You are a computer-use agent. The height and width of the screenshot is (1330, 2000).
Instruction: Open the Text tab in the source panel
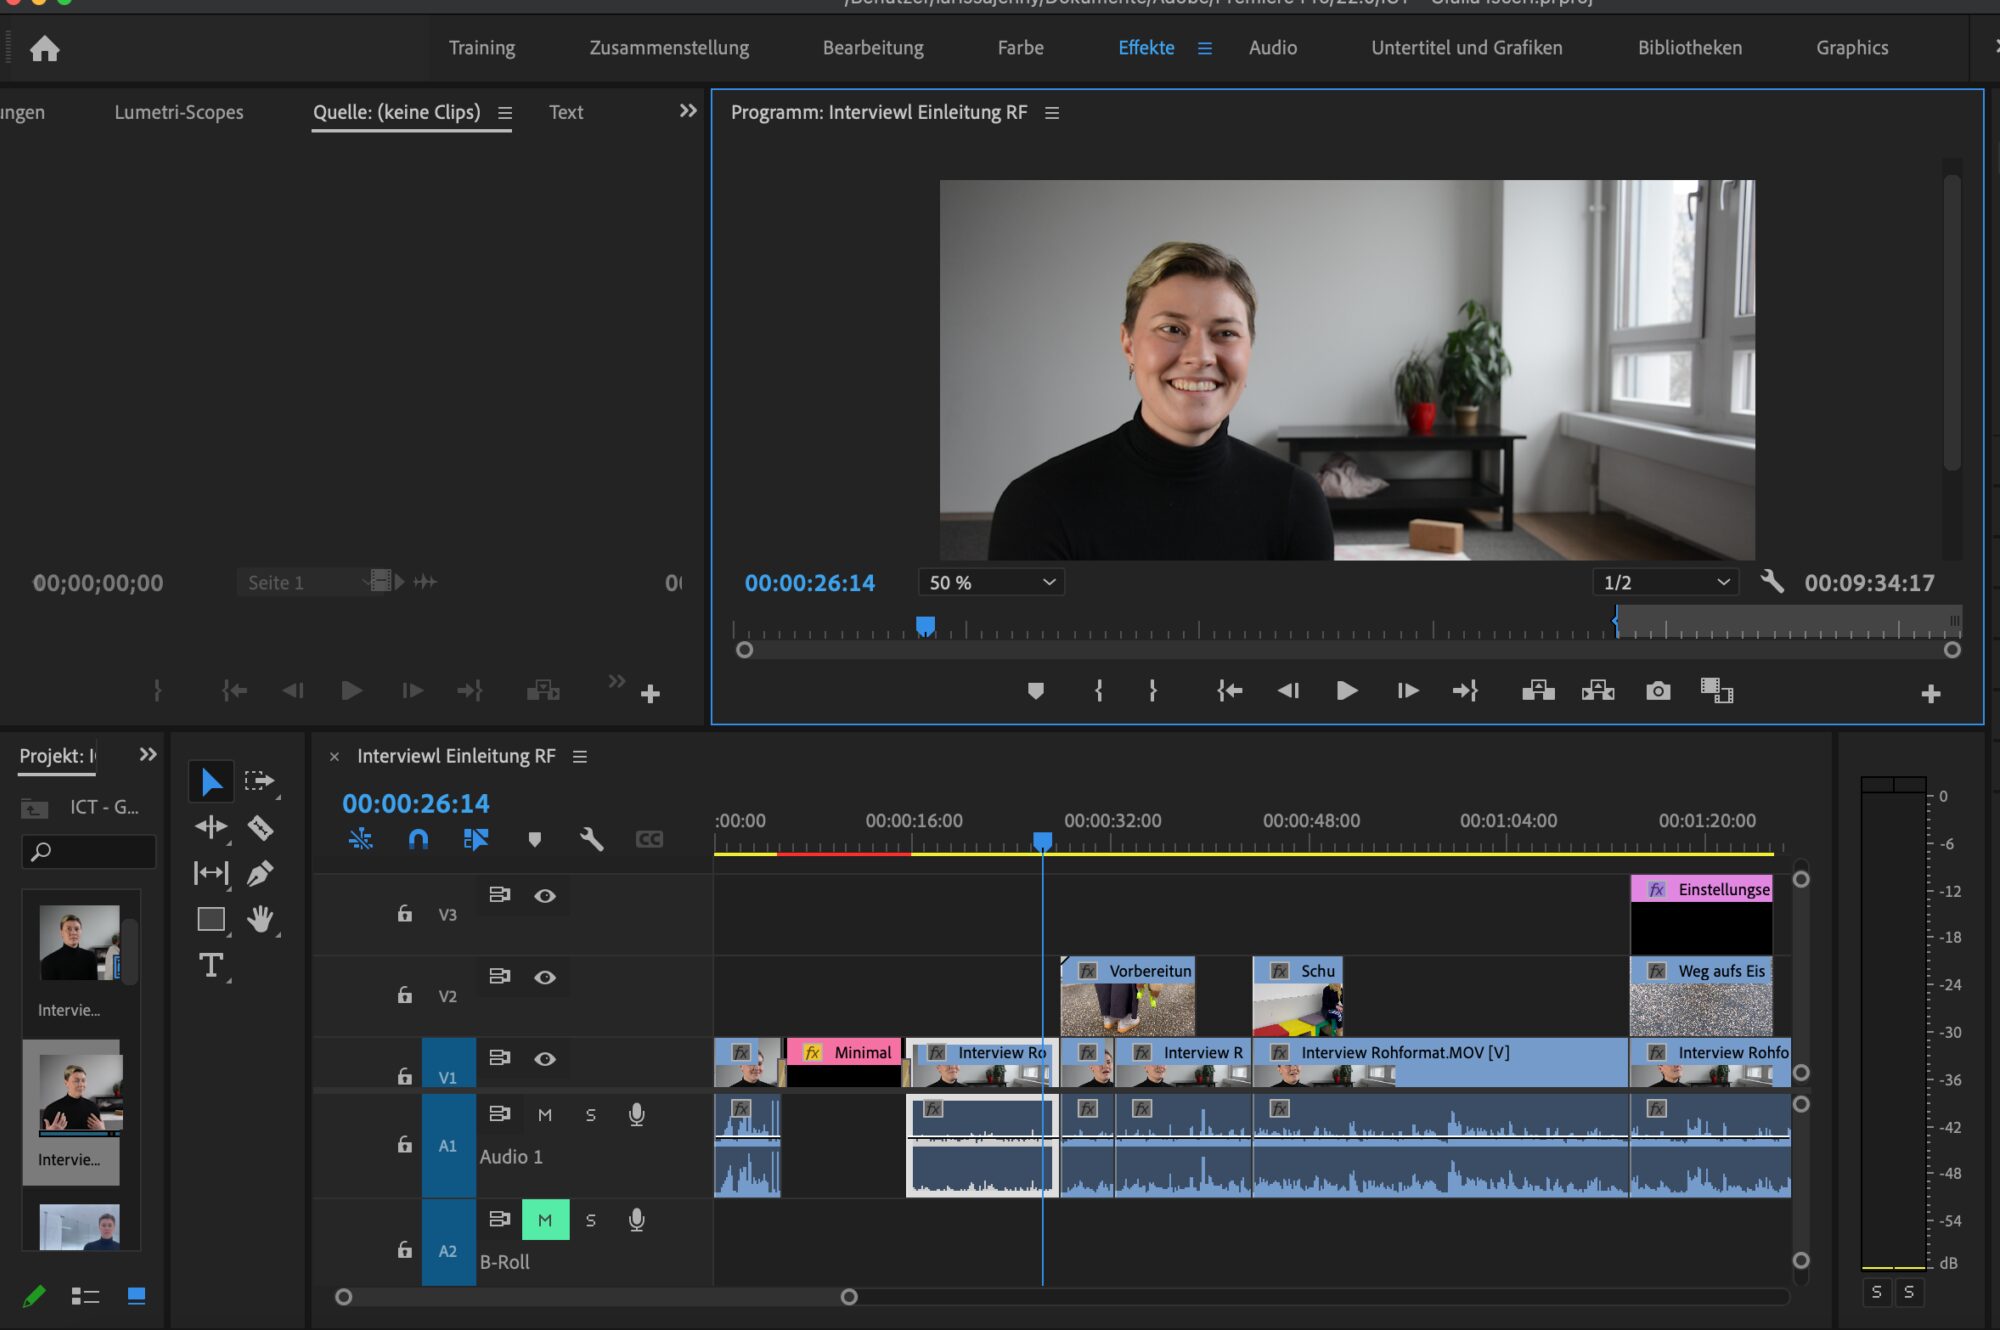coord(565,112)
